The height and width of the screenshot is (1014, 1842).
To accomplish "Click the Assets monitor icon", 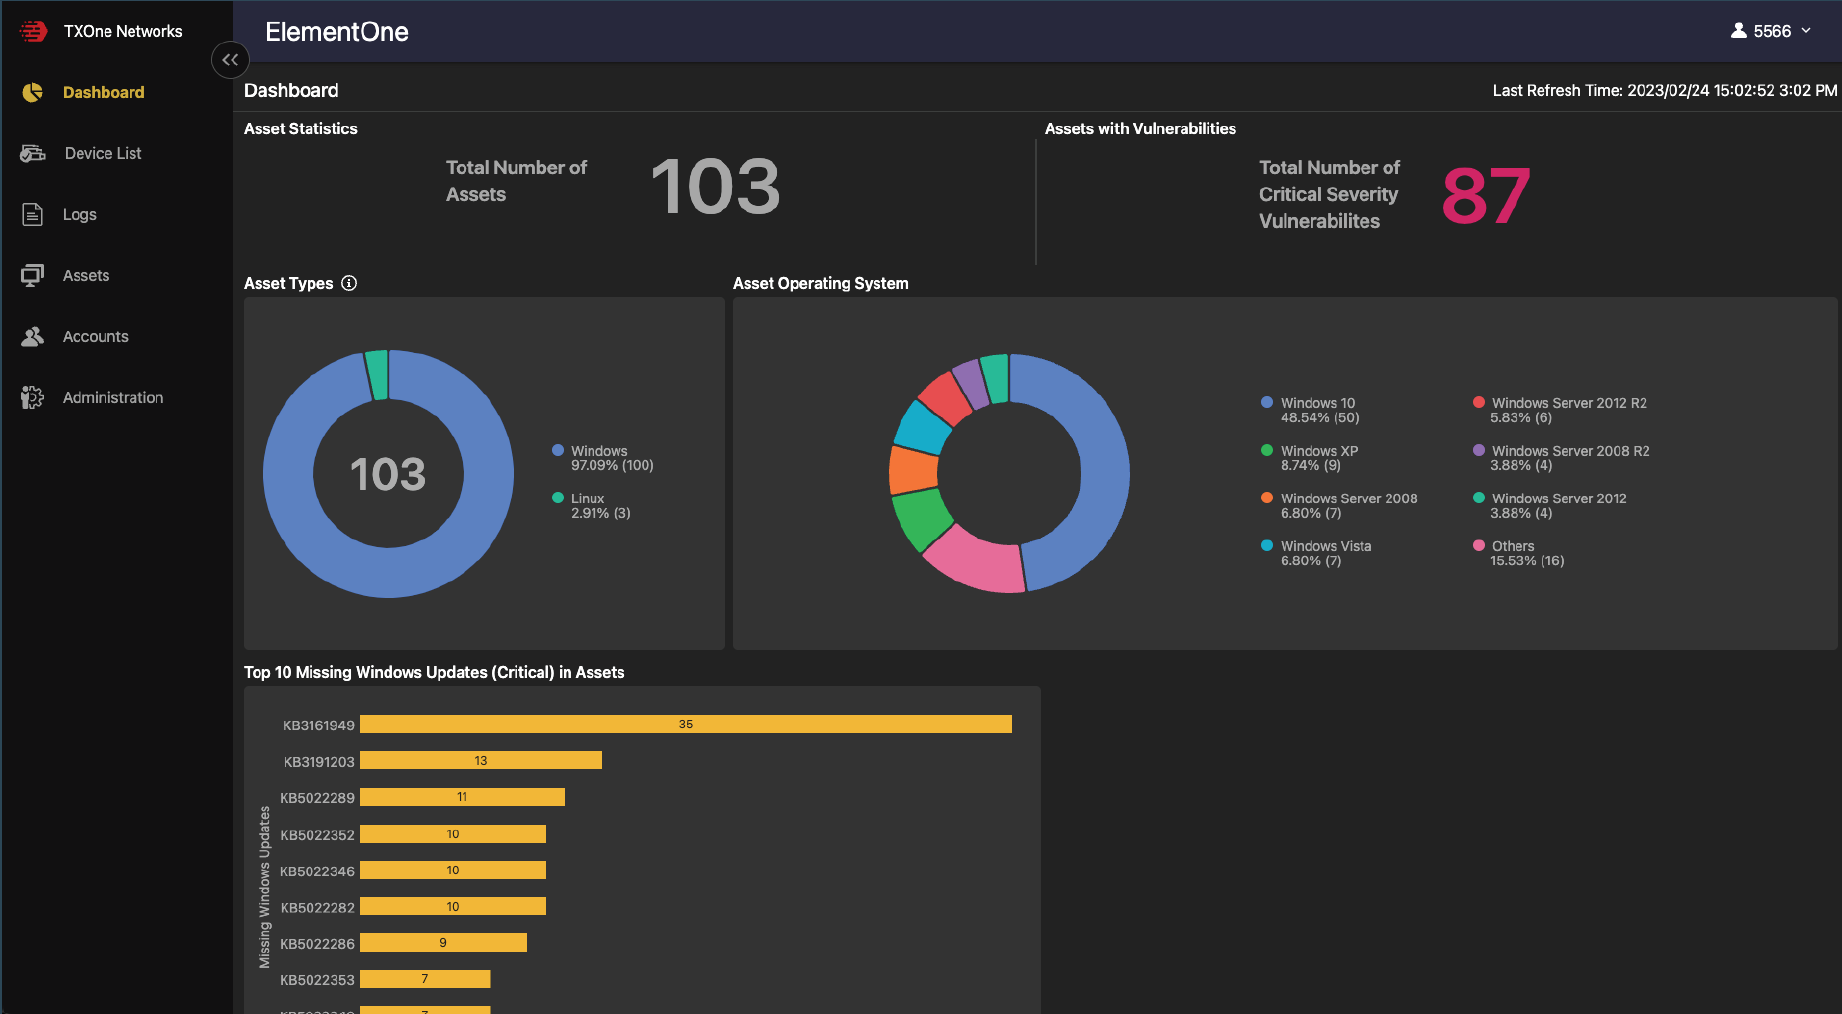I will point(33,275).
